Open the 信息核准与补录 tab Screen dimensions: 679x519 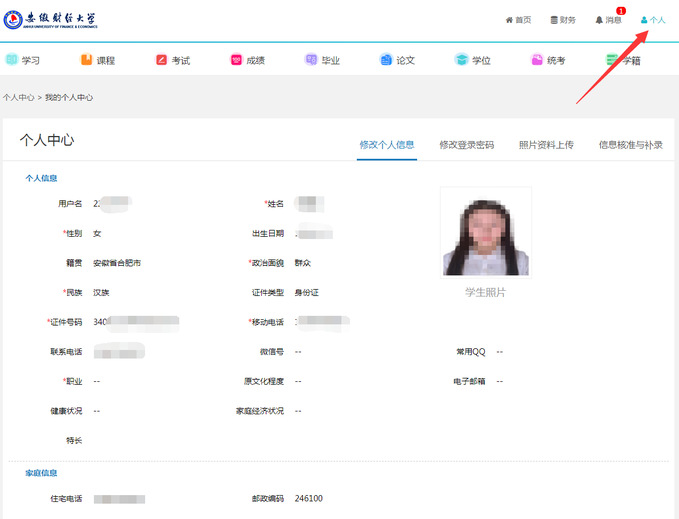coord(630,145)
